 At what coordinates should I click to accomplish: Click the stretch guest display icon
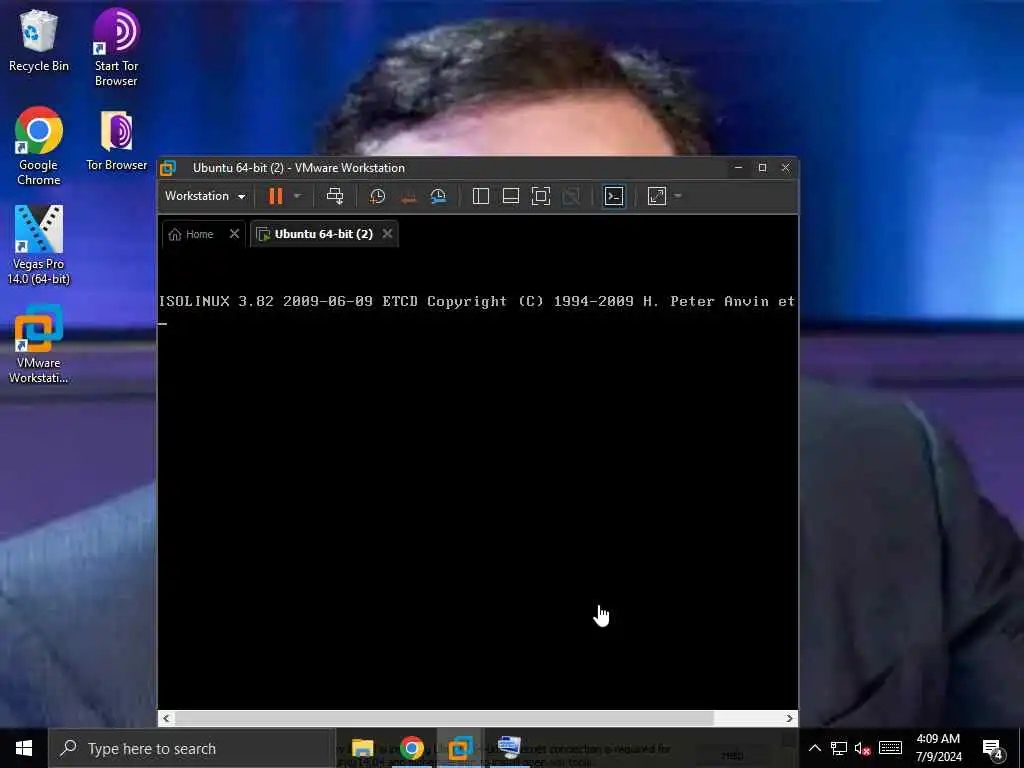(x=657, y=196)
